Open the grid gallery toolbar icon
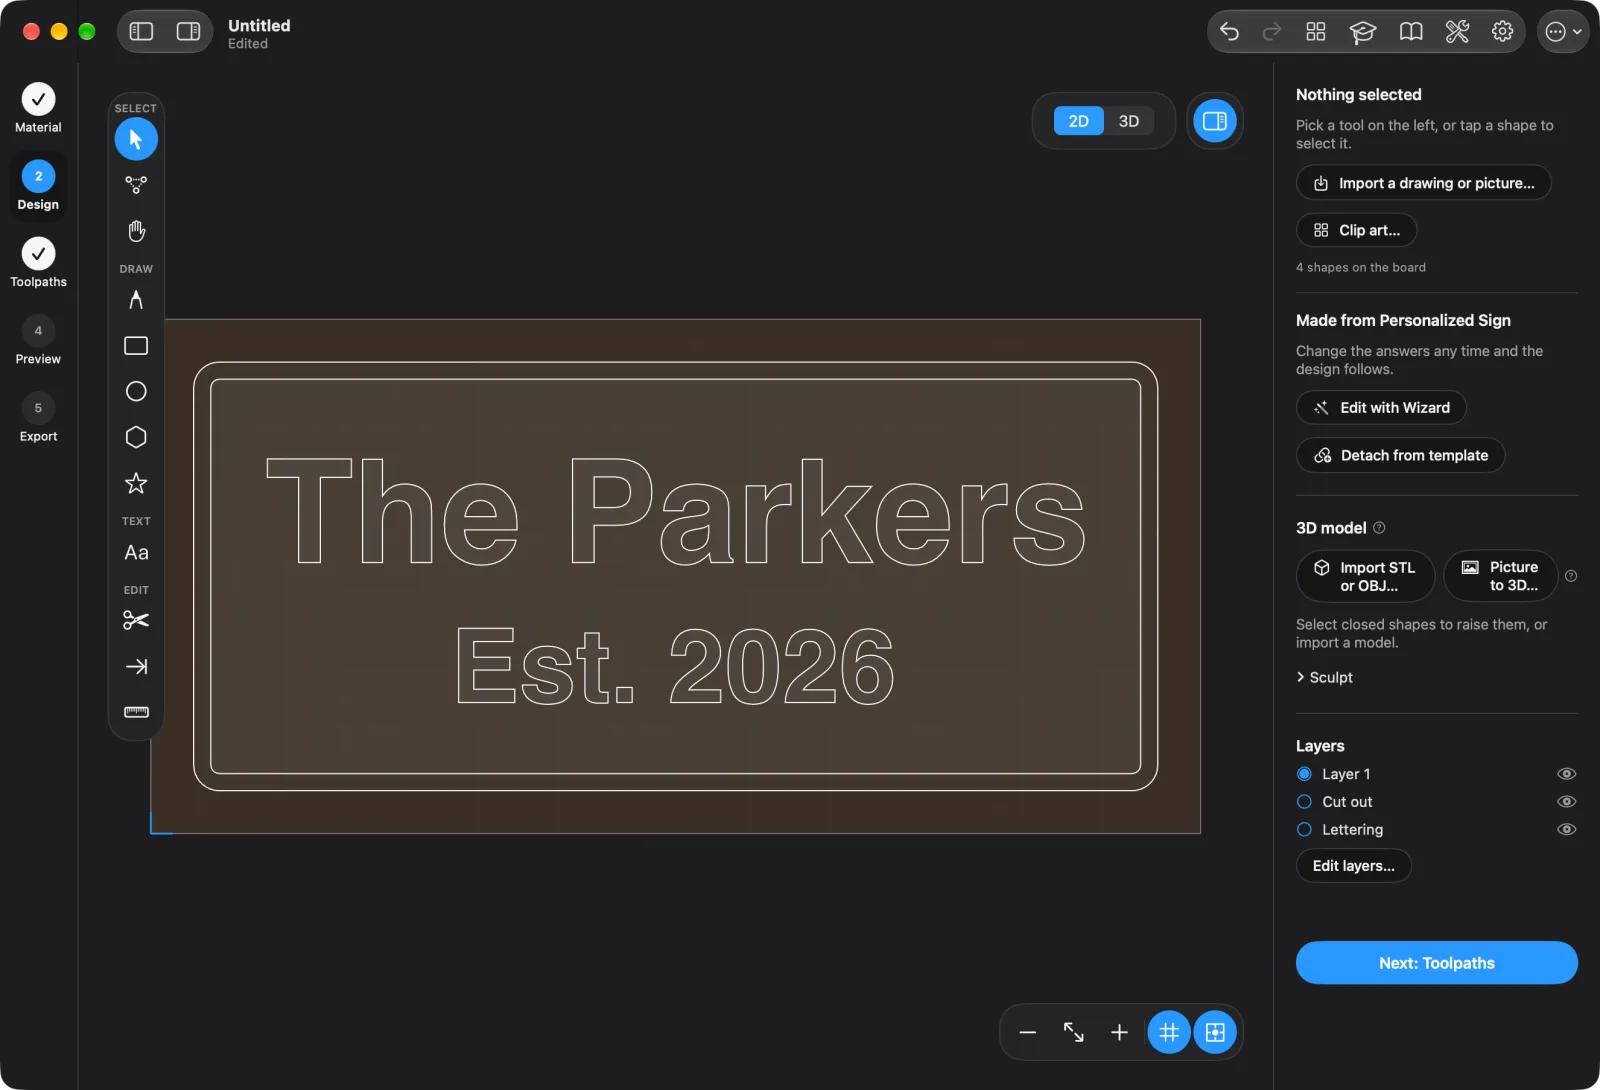The image size is (1600, 1090). point(1316,32)
